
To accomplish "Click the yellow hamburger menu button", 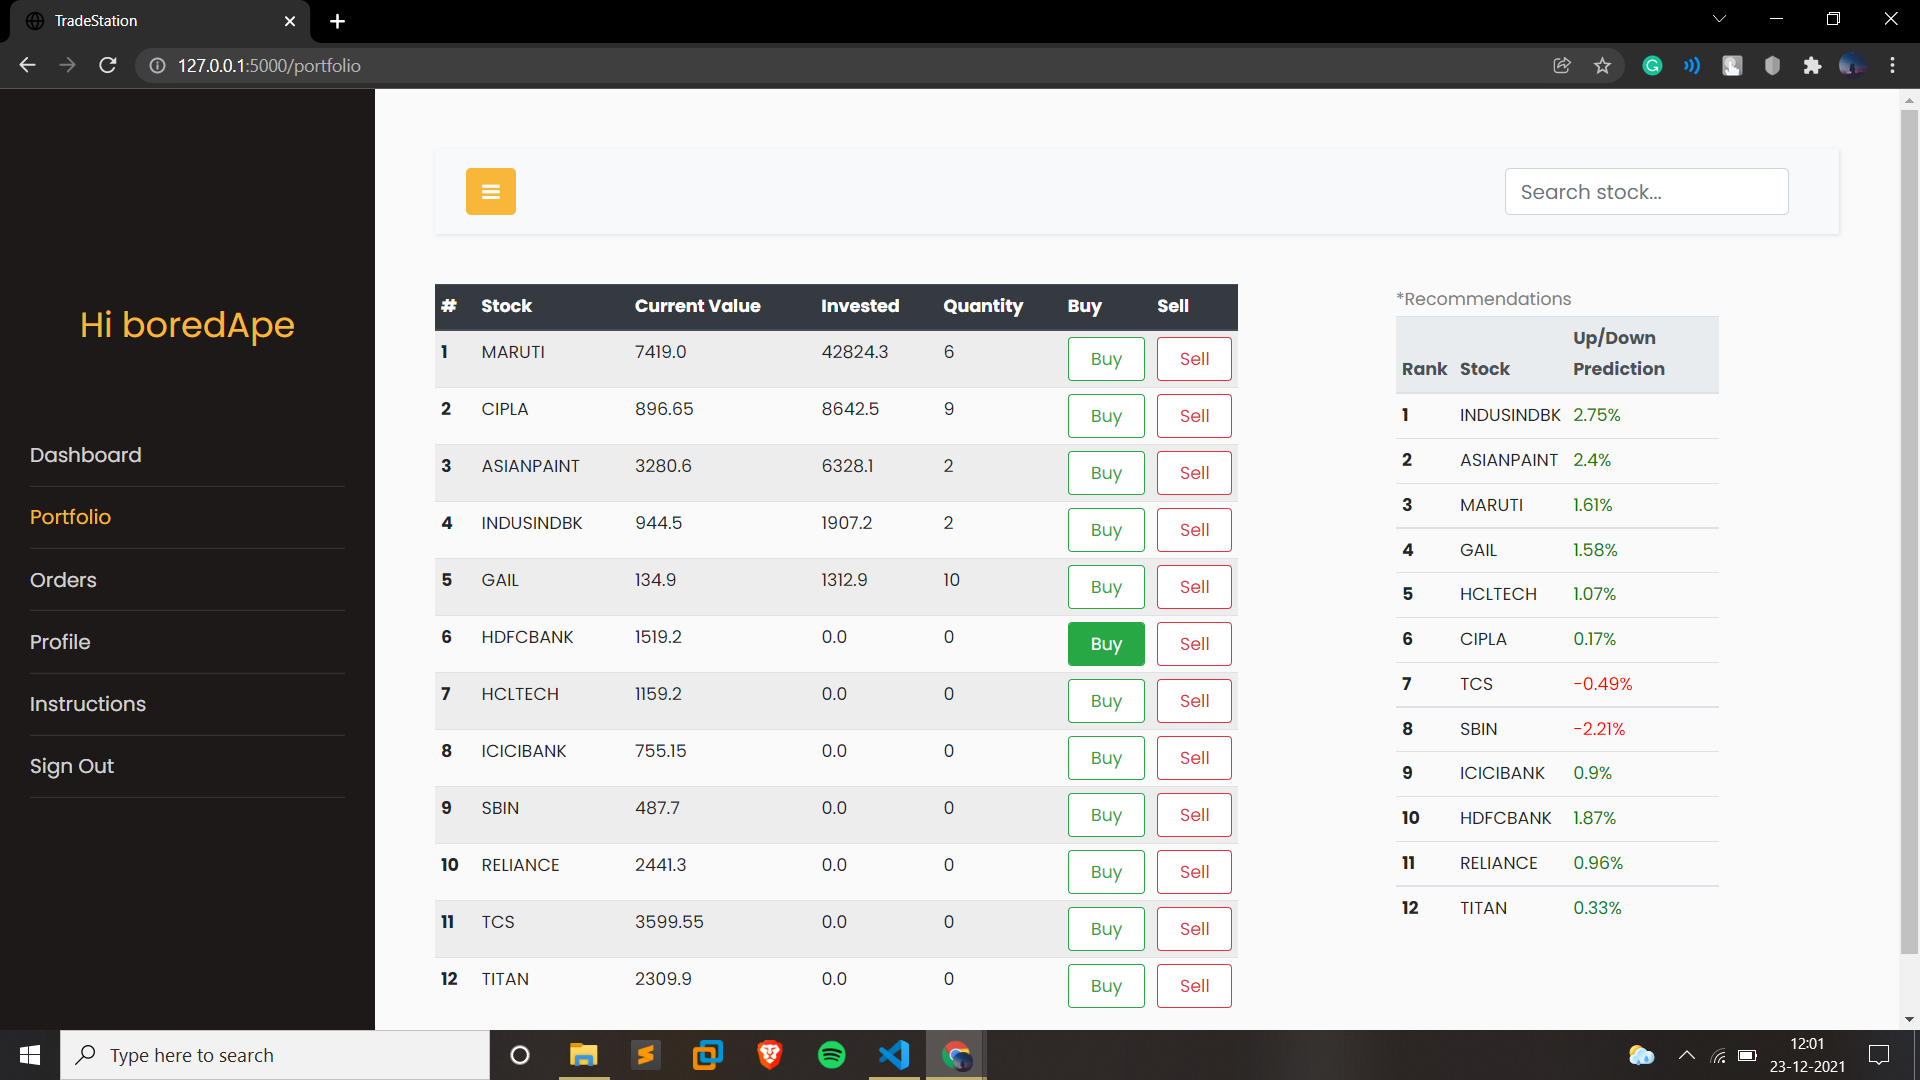I will tap(490, 191).
